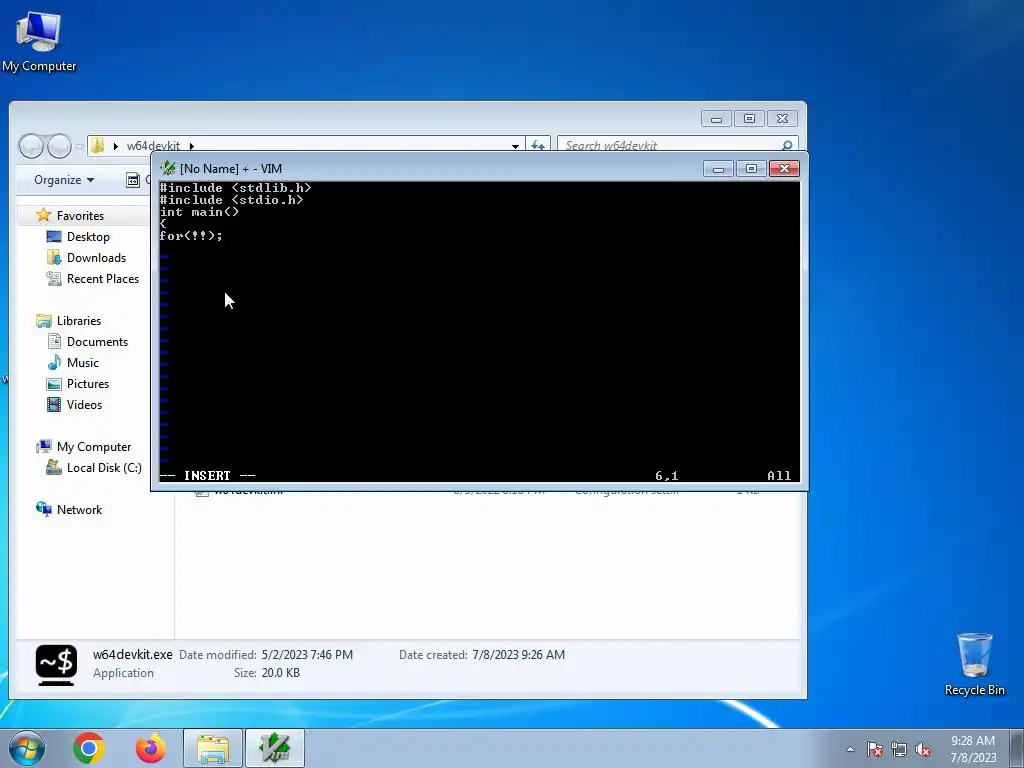Select Network in navigation pane
The image size is (1024, 768).
tap(79, 509)
